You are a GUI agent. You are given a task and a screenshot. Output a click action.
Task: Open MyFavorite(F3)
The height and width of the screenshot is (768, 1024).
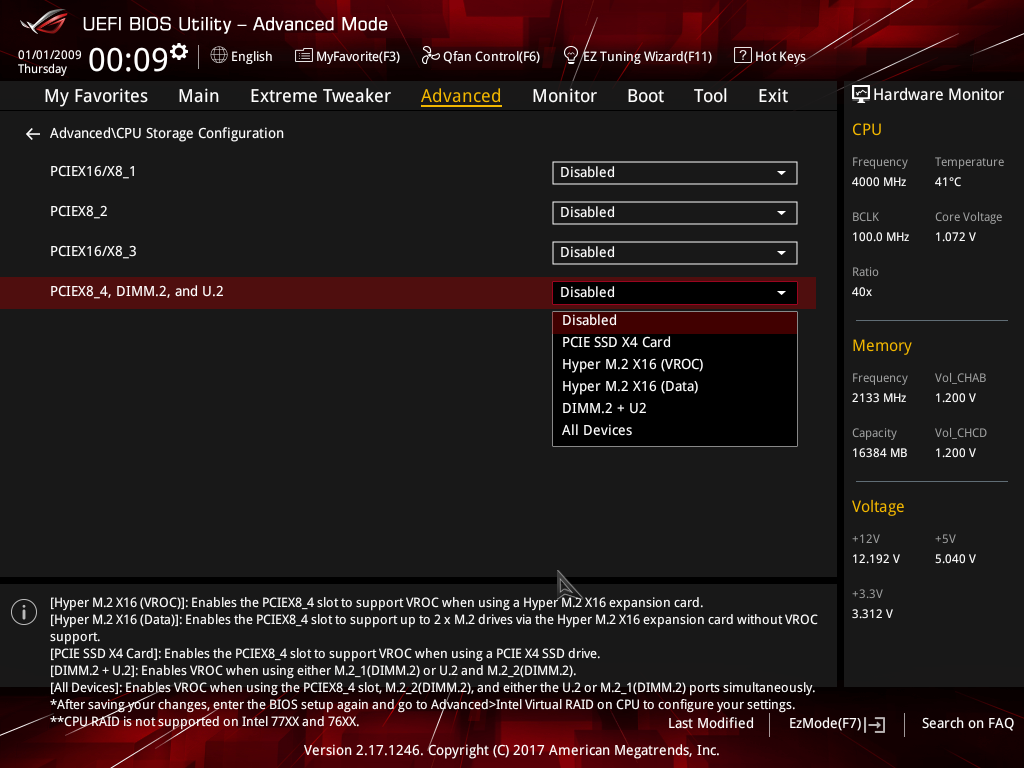347,56
